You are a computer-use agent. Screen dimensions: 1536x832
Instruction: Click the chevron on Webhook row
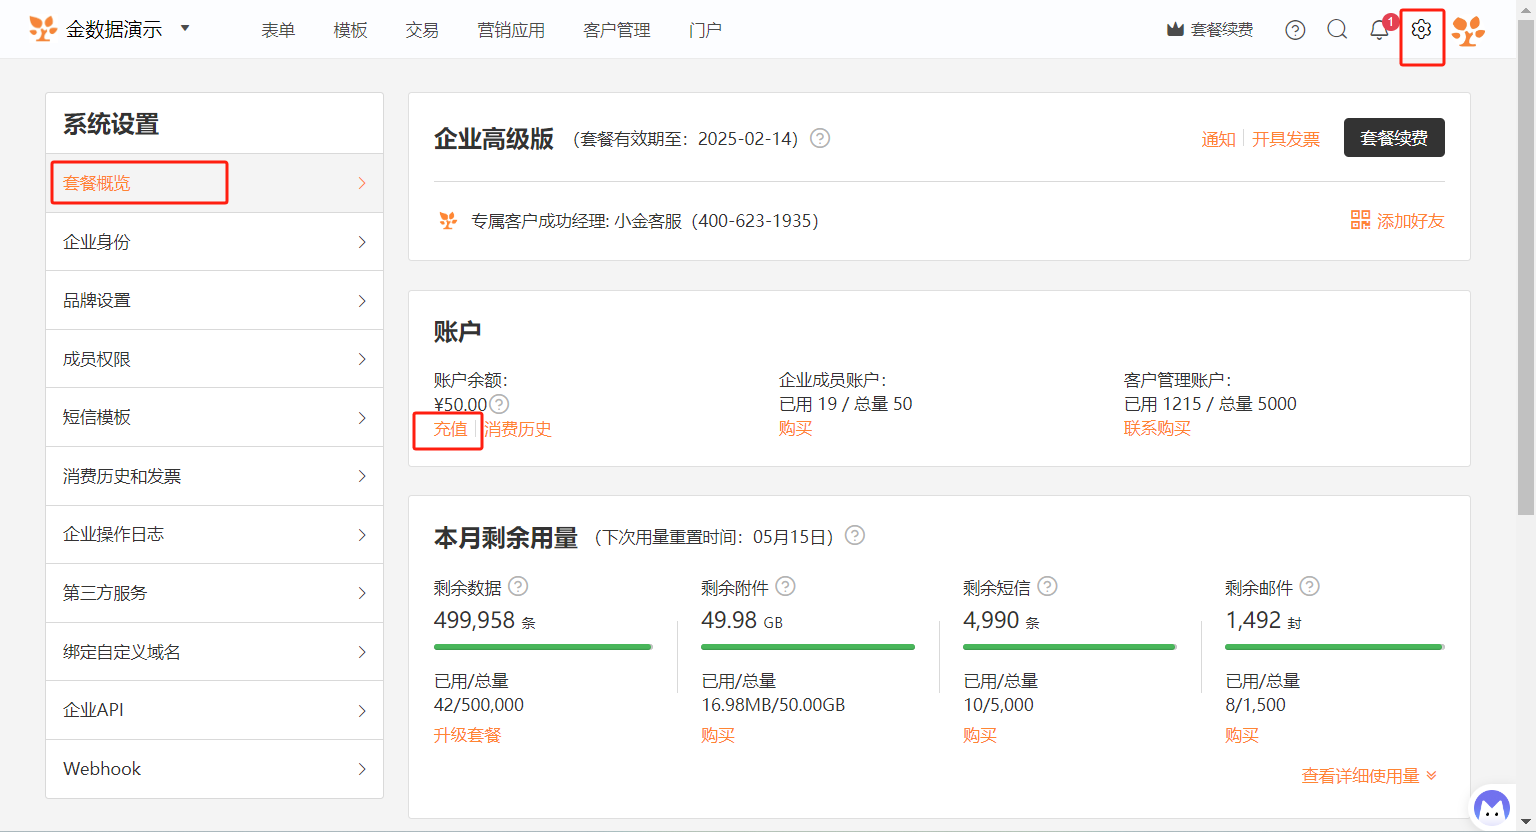point(362,769)
